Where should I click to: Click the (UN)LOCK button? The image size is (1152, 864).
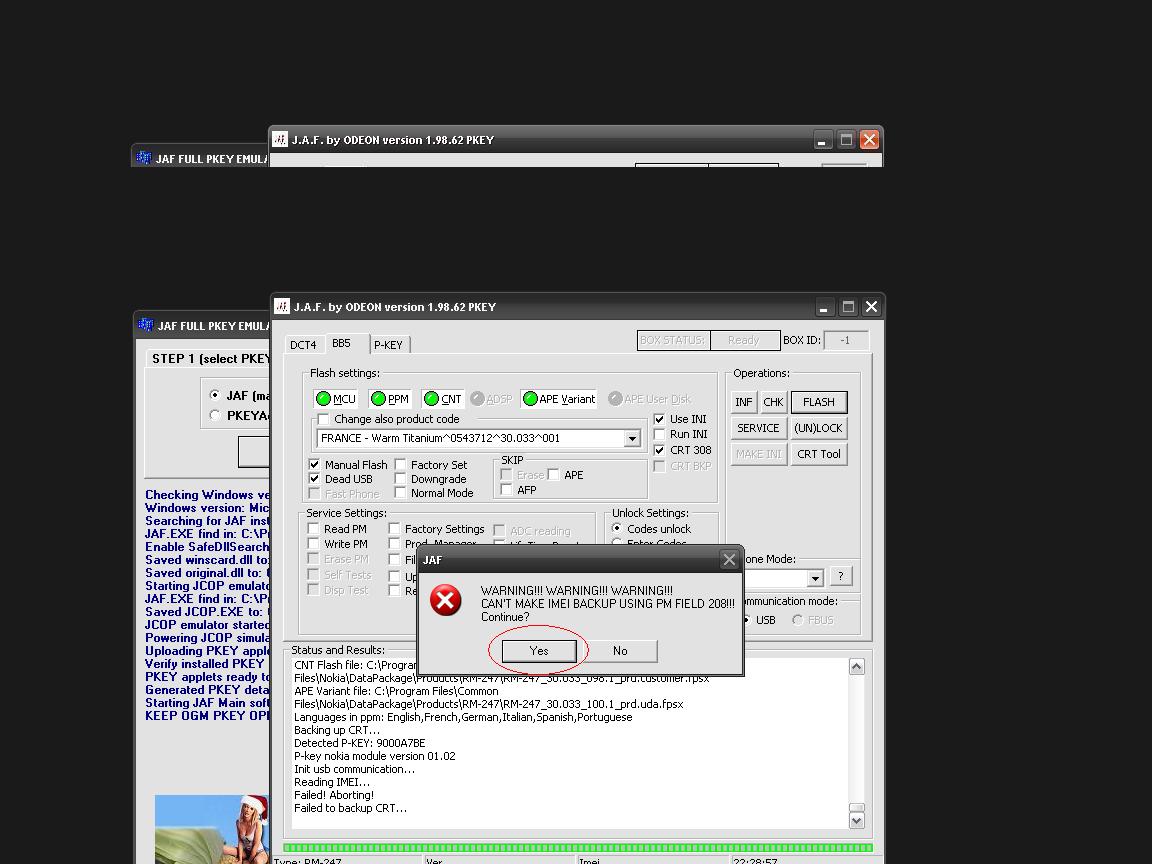pos(818,428)
